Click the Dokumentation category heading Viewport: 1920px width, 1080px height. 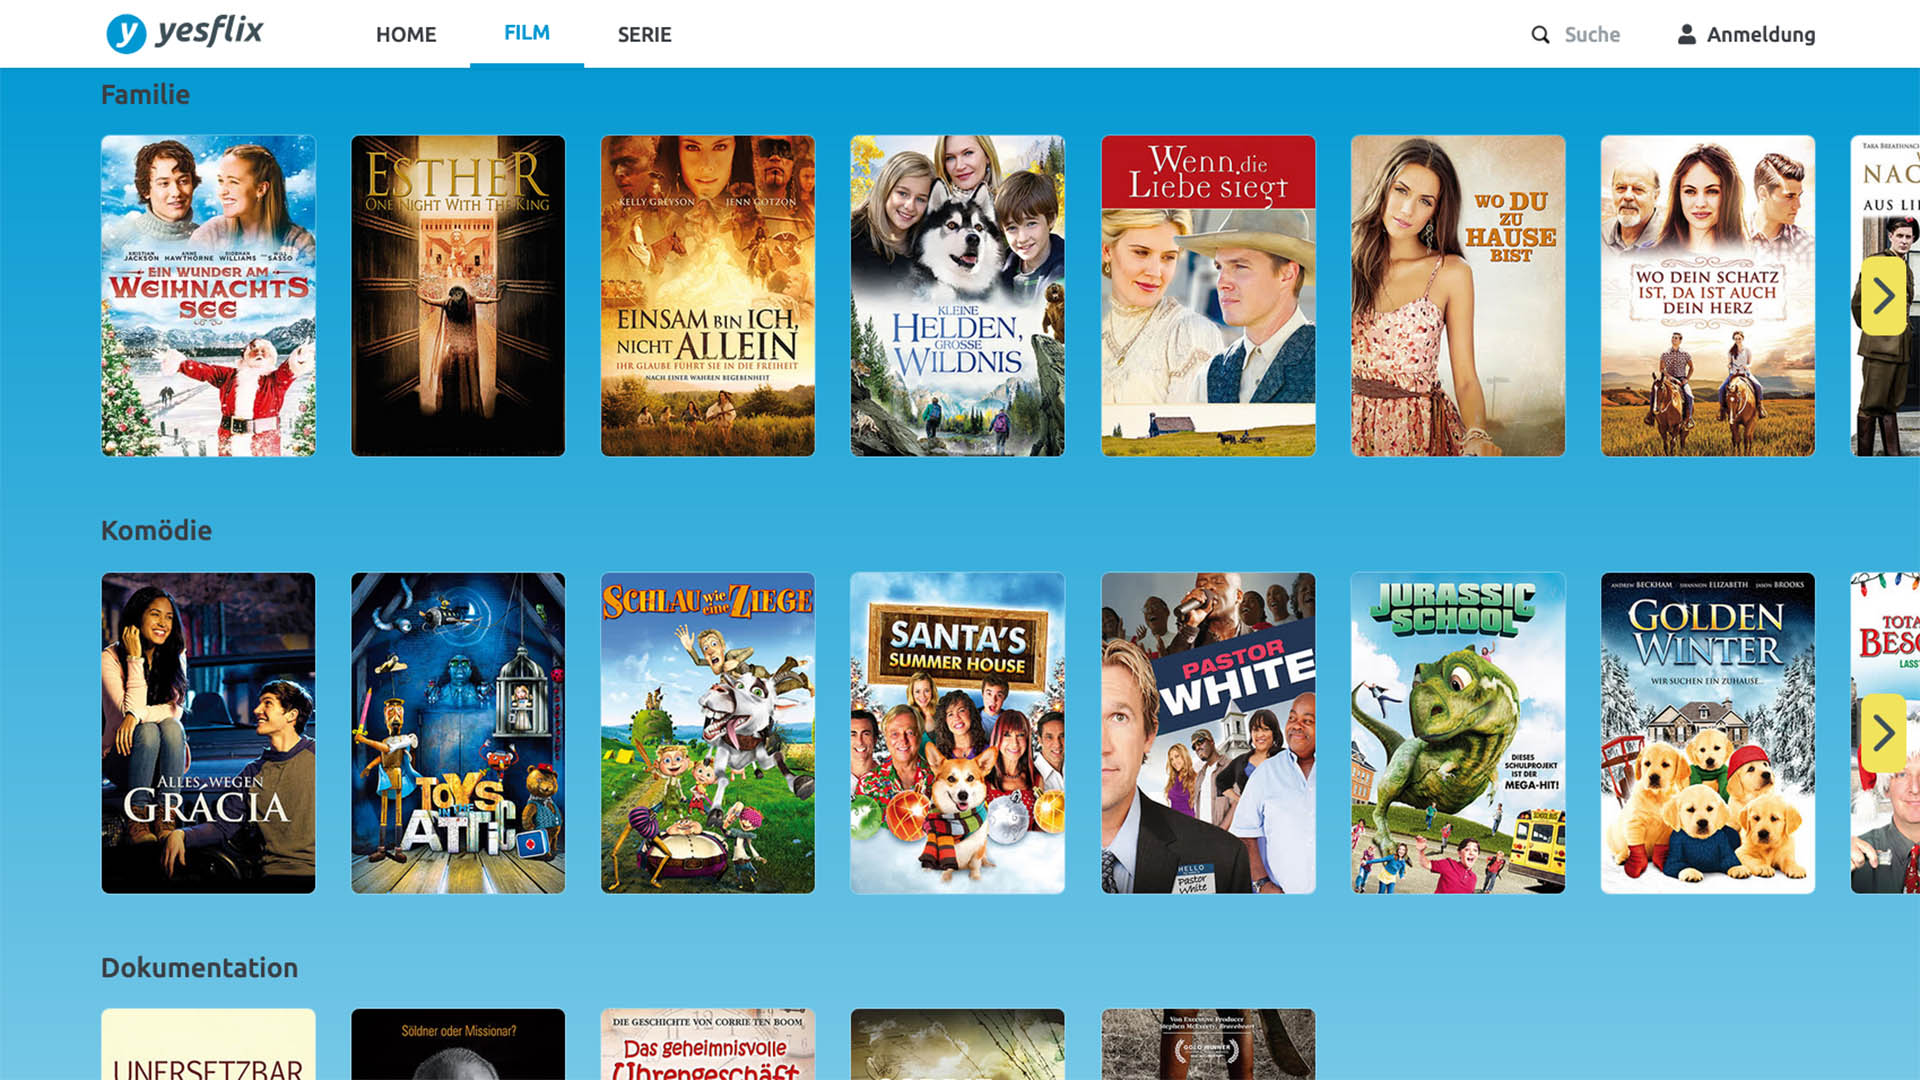coord(199,968)
